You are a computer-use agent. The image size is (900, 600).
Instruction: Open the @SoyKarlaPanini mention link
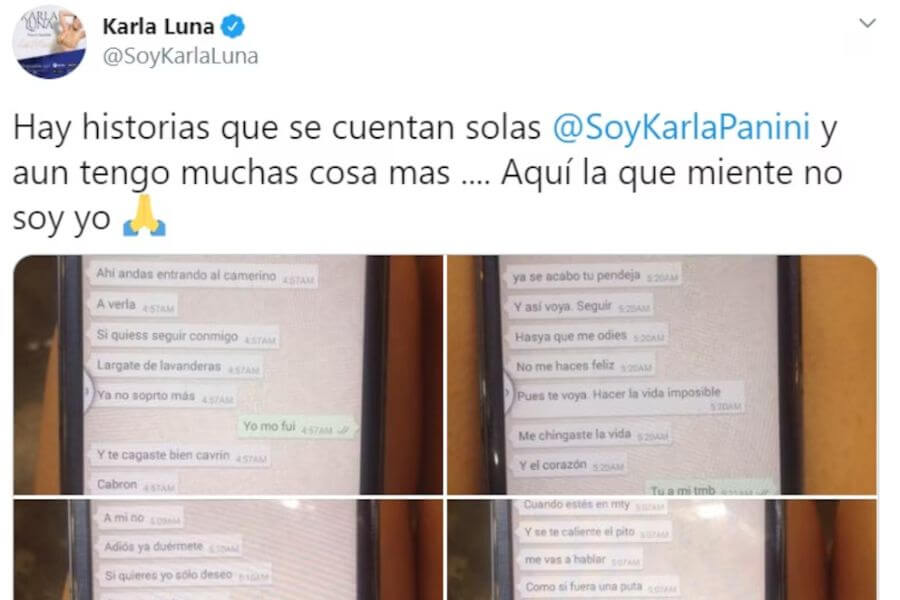tap(681, 127)
